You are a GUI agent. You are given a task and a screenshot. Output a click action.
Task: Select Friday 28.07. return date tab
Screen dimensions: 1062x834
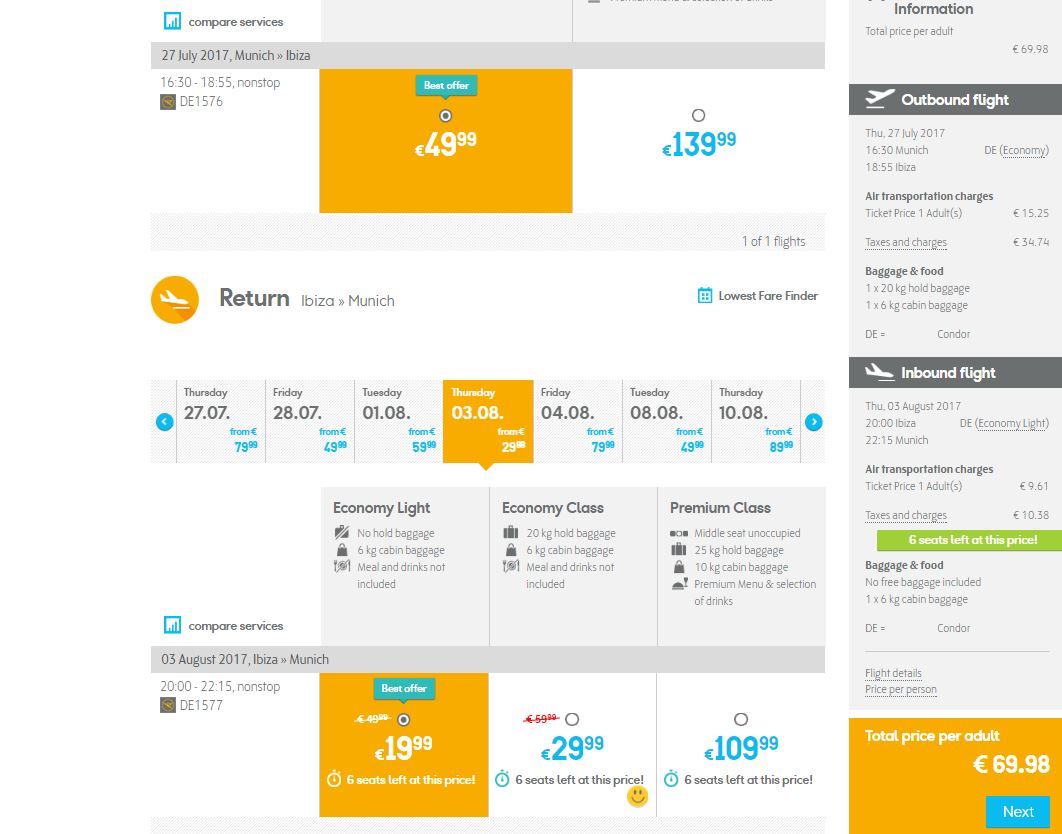click(310, 421)
